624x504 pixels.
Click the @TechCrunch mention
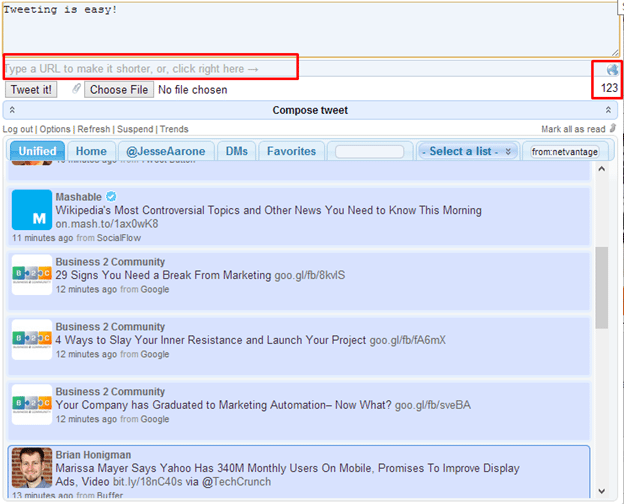click(x=236, y=482)
